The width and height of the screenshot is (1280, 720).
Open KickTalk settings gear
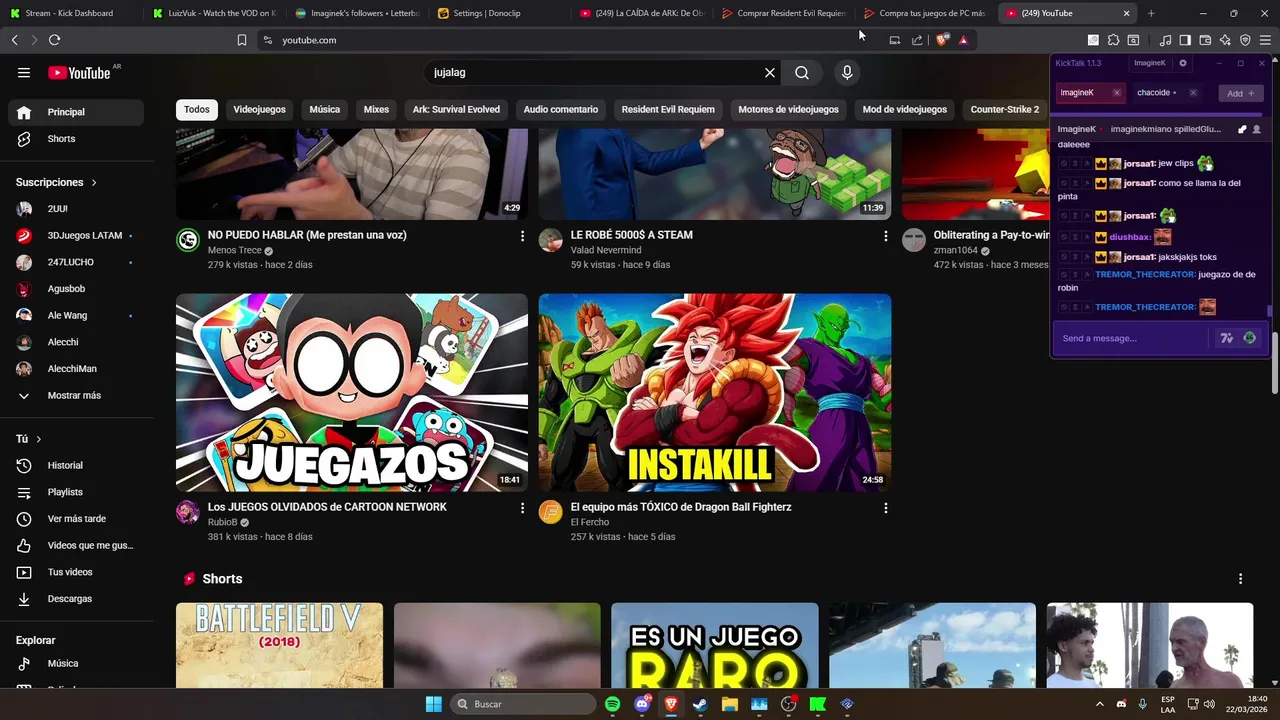point(1183,63)
